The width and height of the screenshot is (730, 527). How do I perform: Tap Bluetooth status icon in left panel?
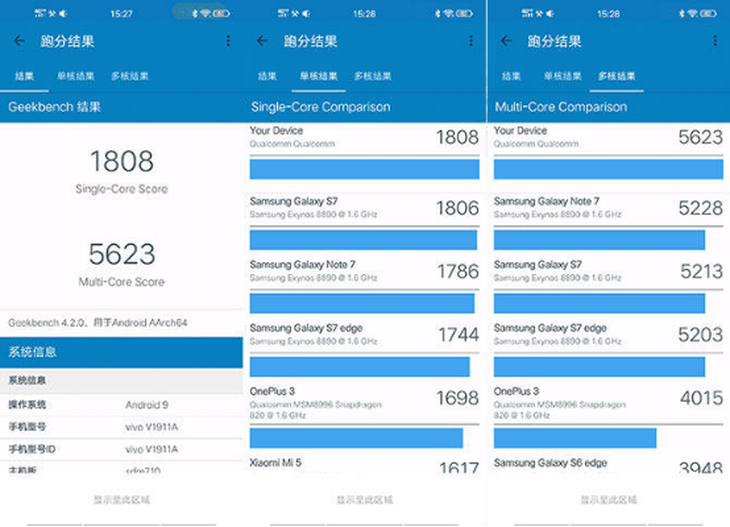195,13
